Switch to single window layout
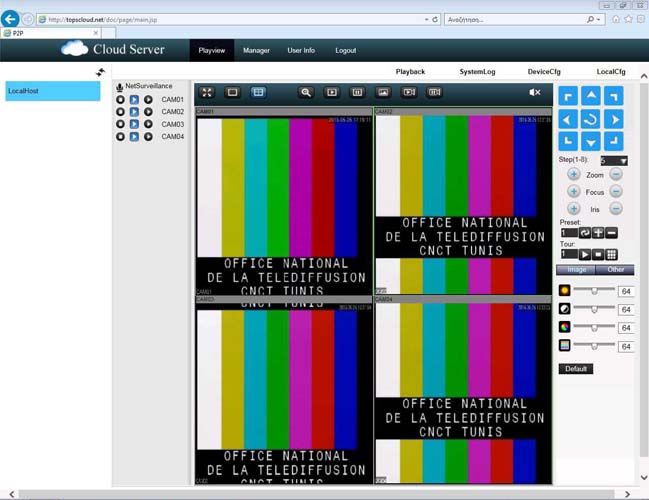The width and height of the screenshot is (649, 500). (233, 92)
